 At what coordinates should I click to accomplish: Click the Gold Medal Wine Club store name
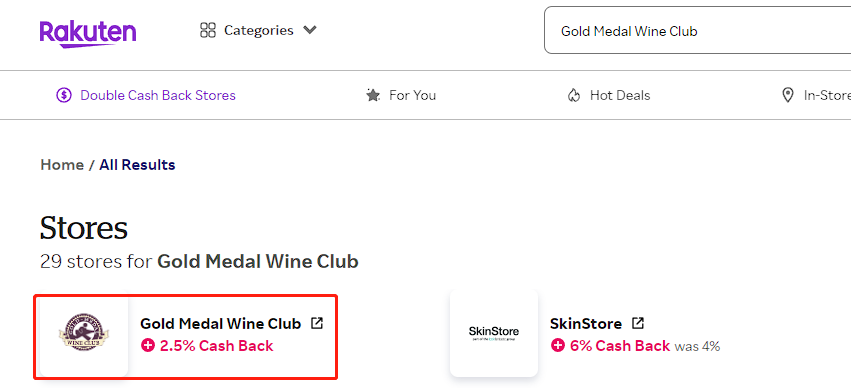220,323
